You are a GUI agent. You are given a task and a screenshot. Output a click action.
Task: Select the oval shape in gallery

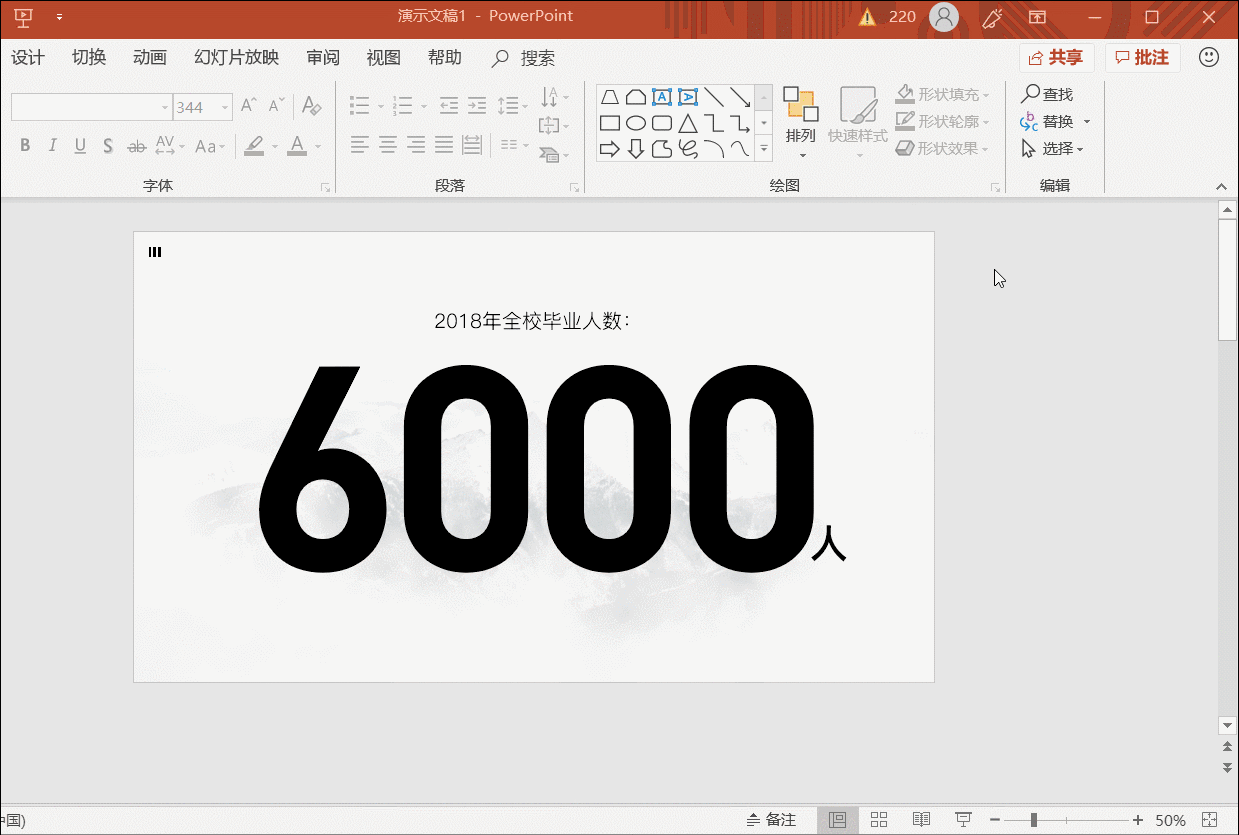pos(636,124)
